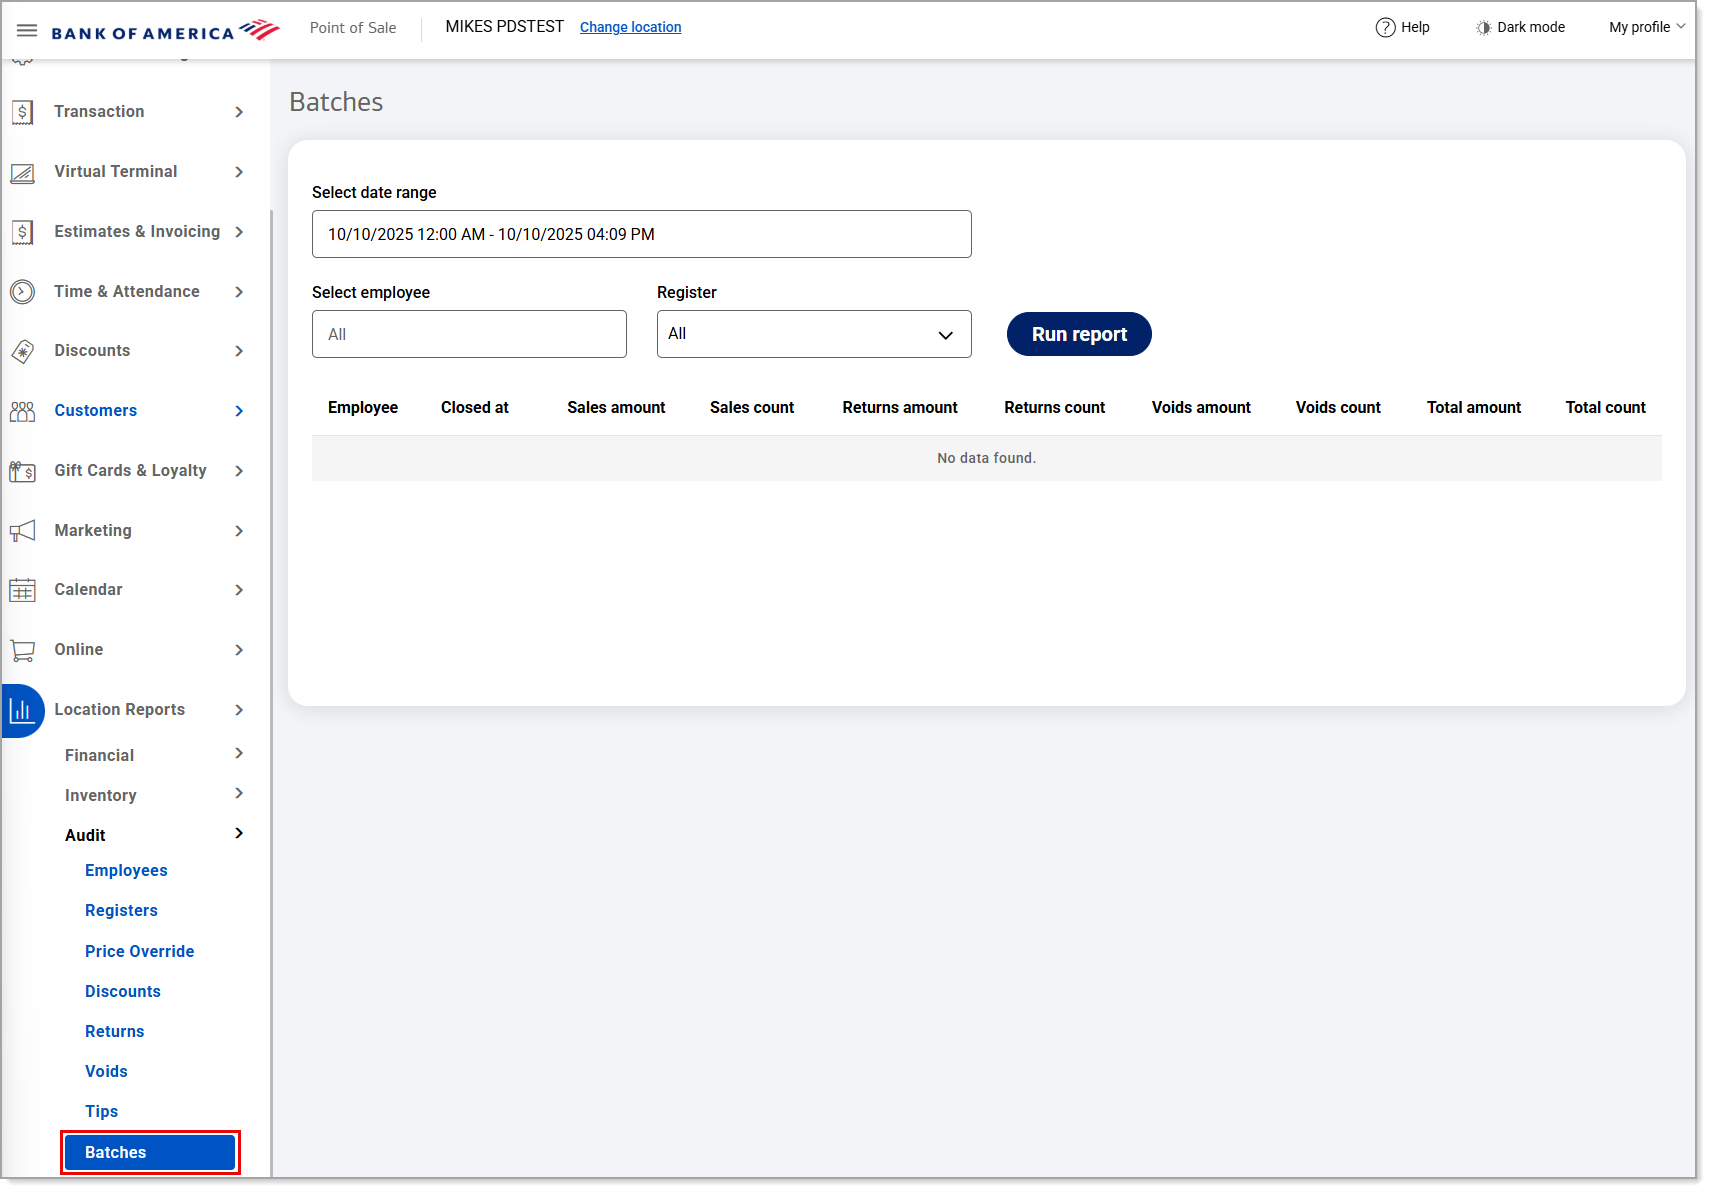The height and width of the screenshot is (1191, 1709).
Task: Click the Location Reports chart icon
Action: pos(22,710)
